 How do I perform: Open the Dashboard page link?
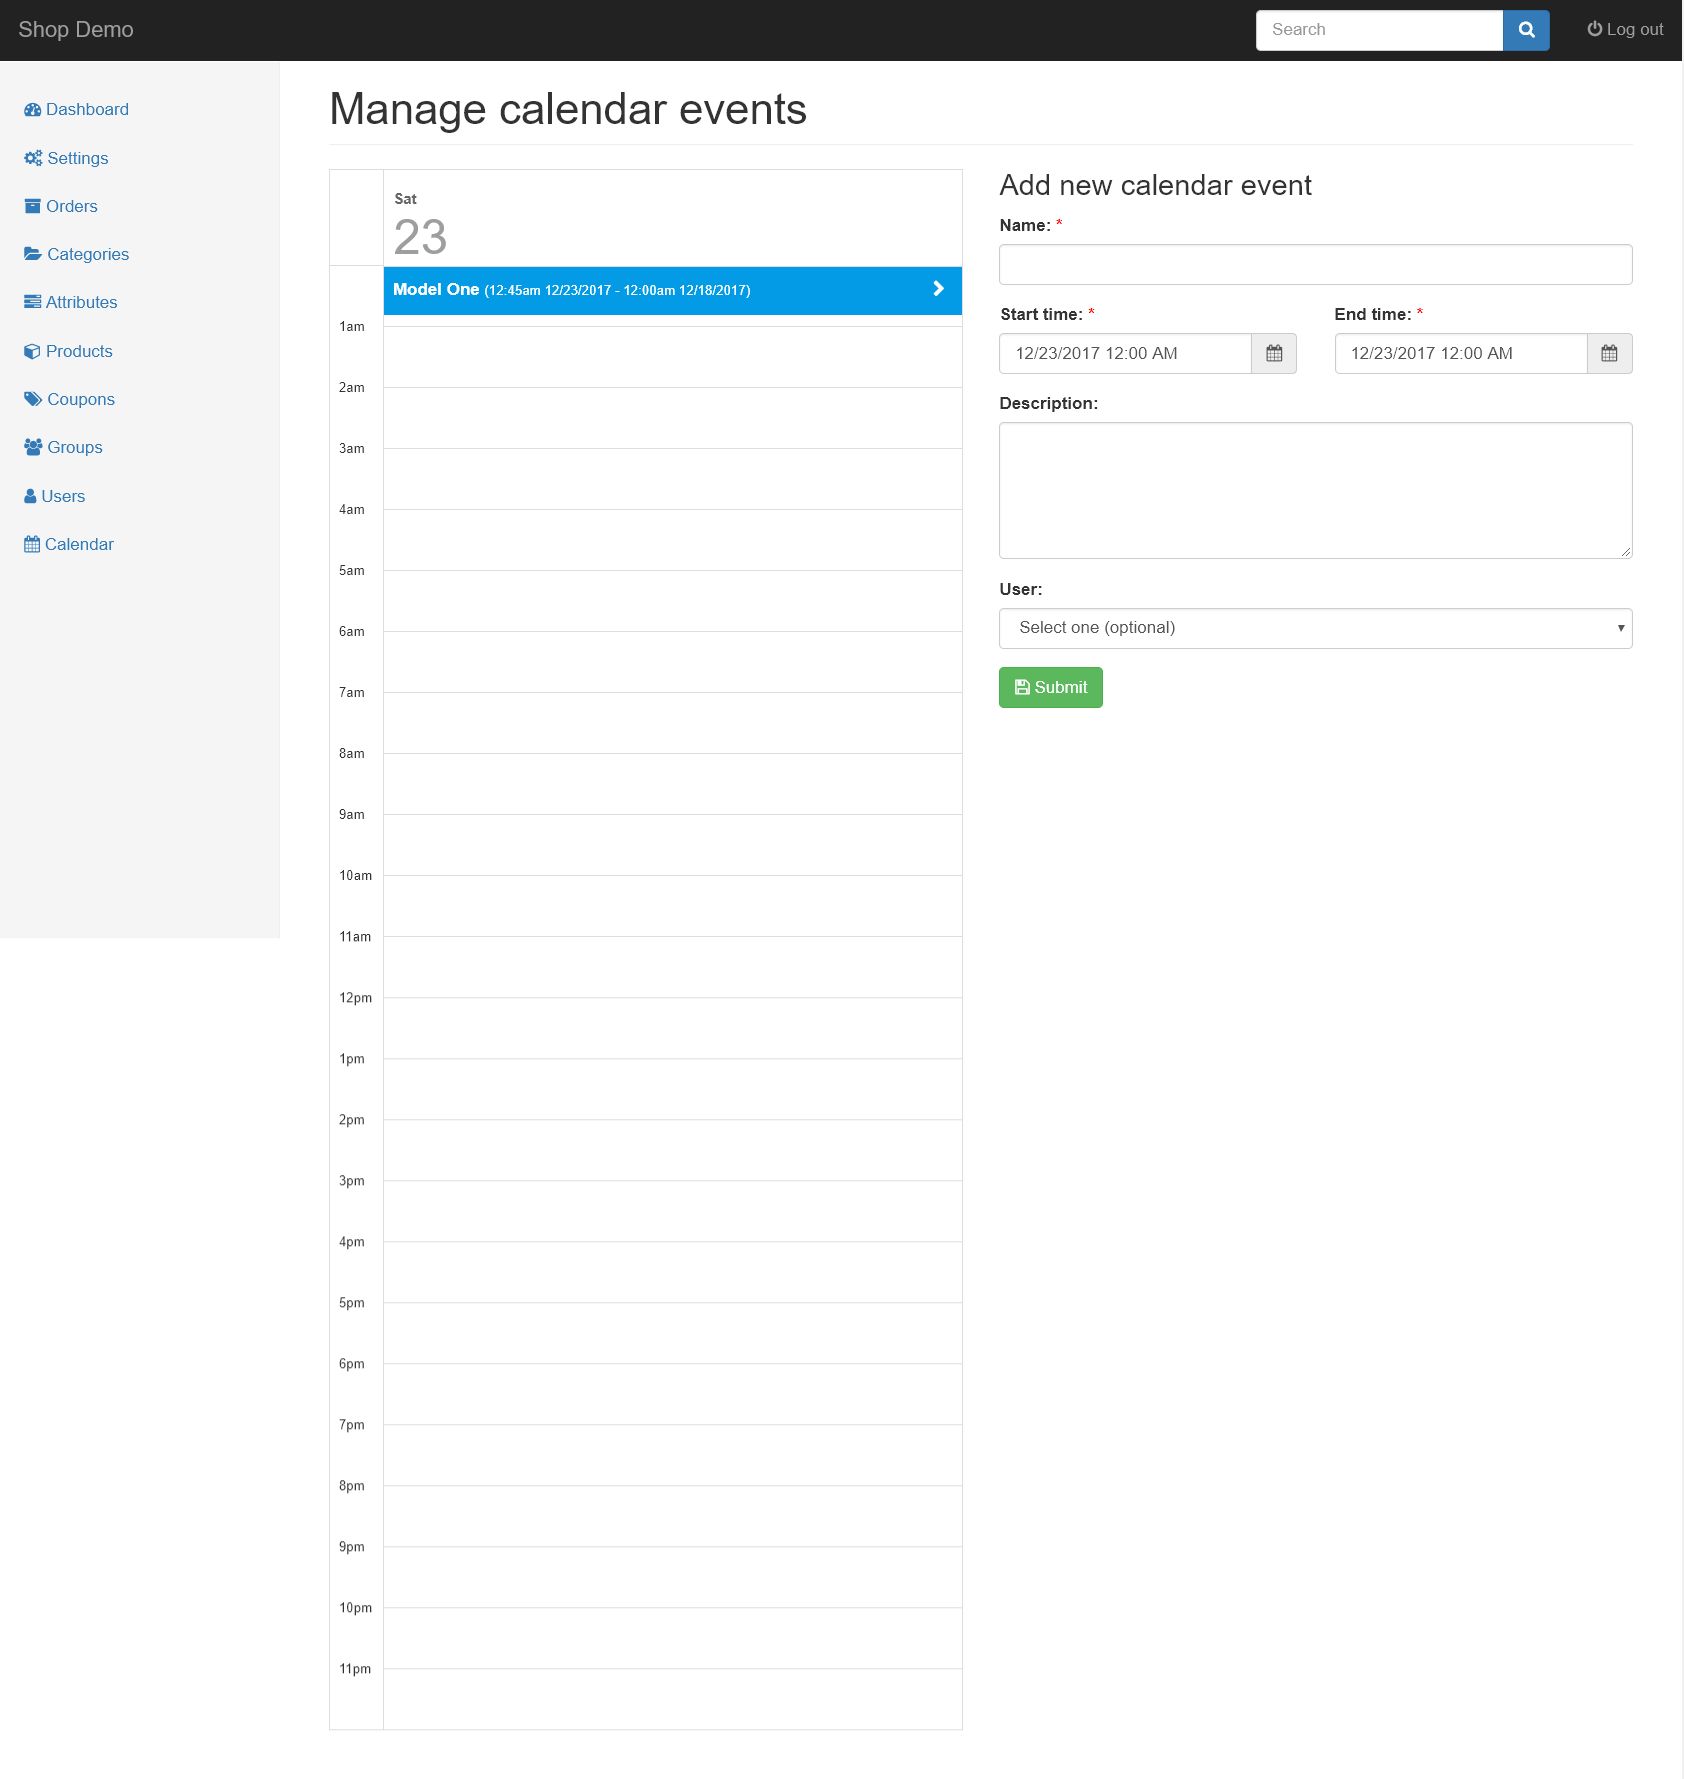87,110
